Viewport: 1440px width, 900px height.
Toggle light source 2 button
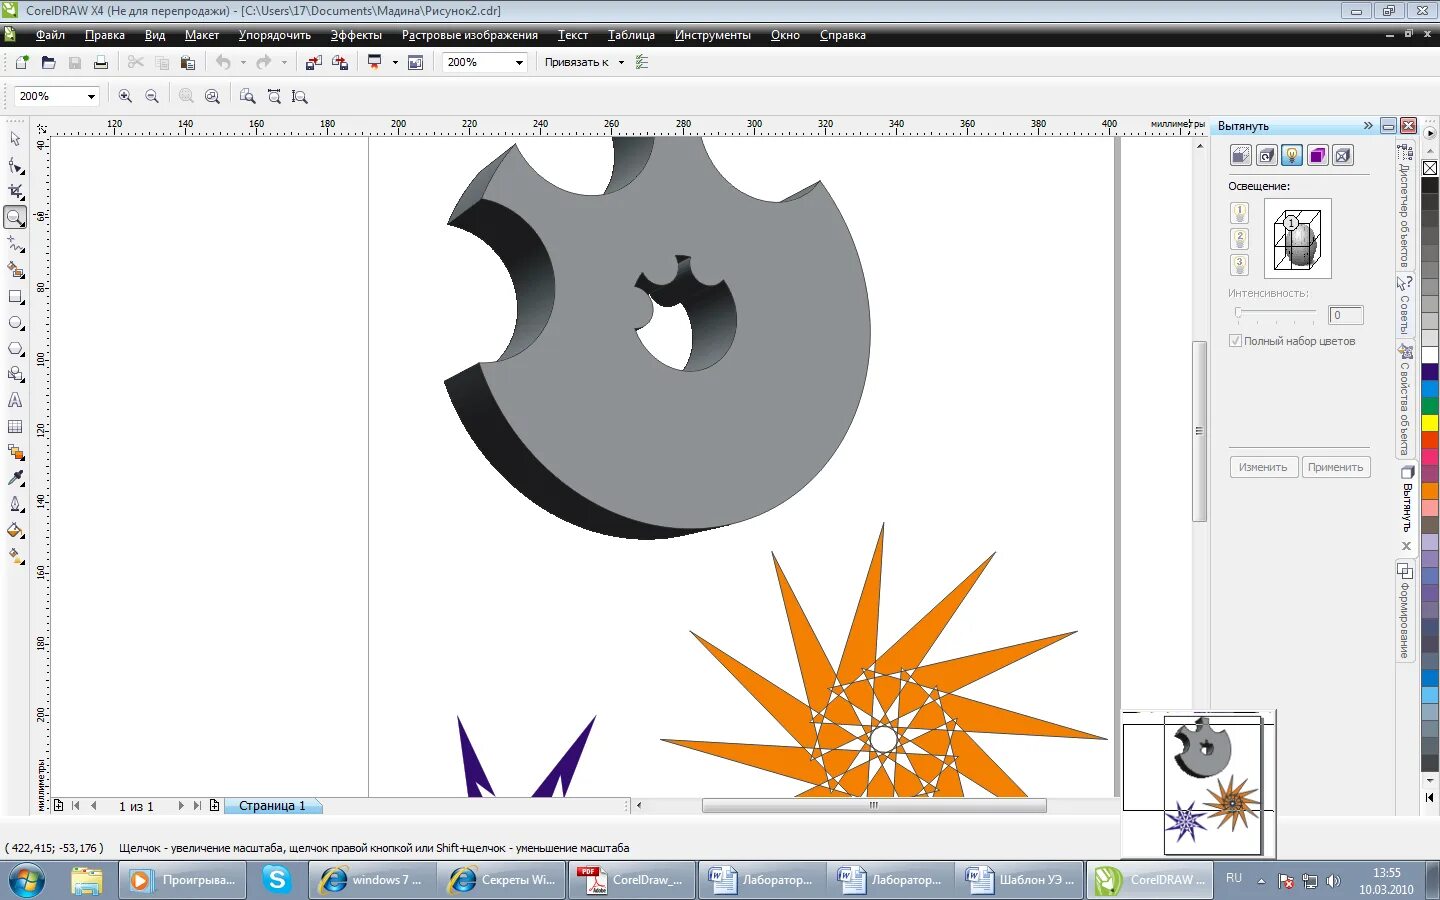click(1240, 239)
